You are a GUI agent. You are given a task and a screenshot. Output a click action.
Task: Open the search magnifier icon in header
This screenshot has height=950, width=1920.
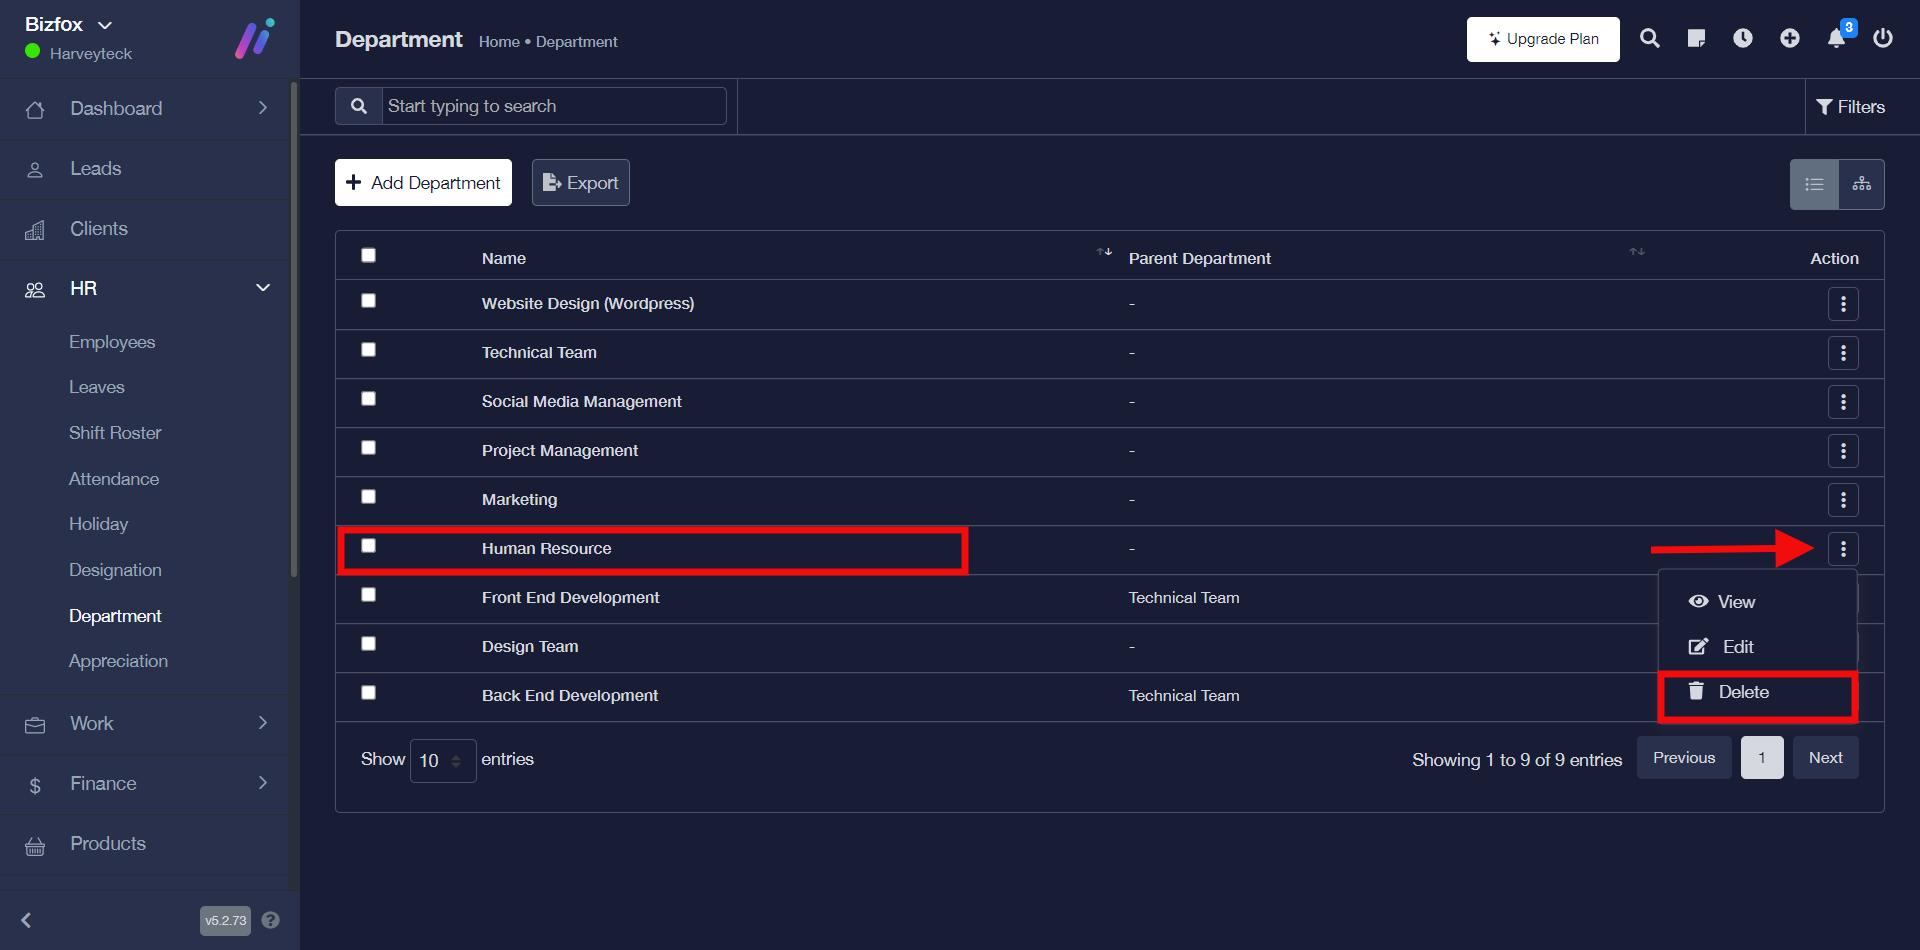tap(1649, 39)
